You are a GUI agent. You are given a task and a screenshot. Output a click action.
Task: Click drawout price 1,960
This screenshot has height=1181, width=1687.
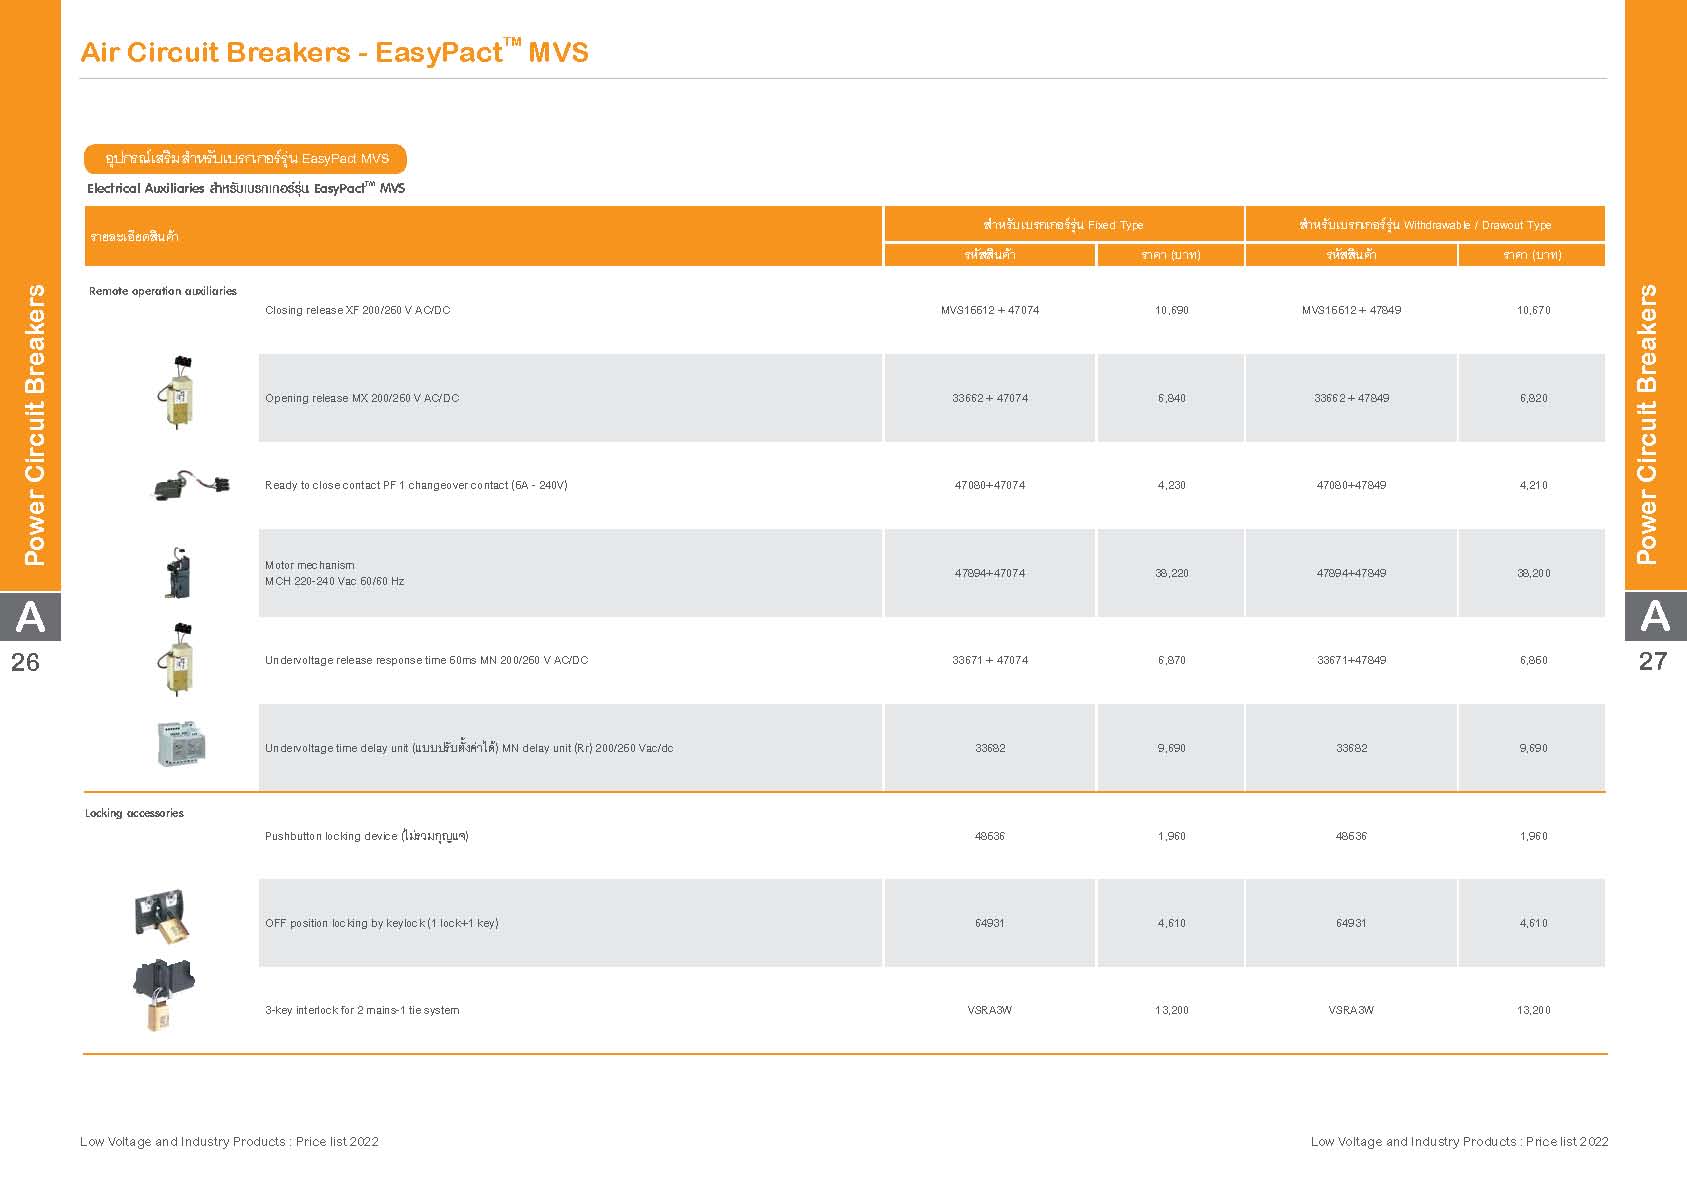click(1534, 836)
